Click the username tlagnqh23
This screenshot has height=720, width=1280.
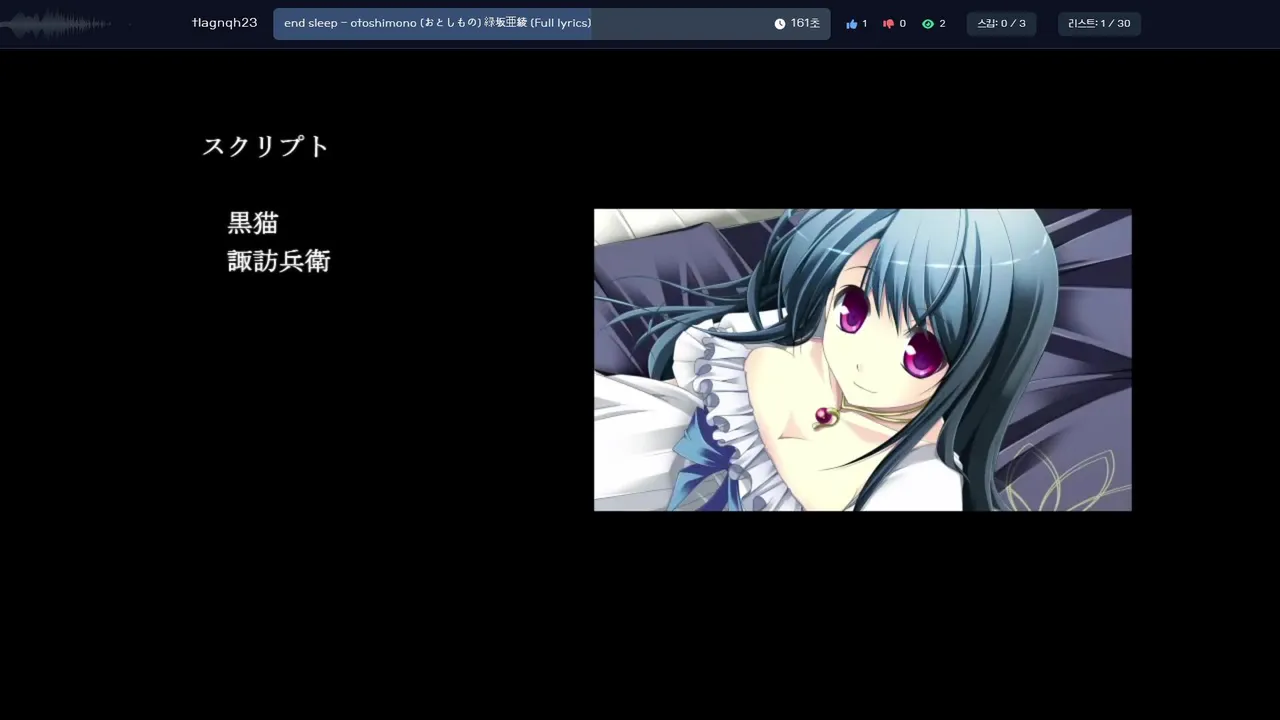pos(225,23)
